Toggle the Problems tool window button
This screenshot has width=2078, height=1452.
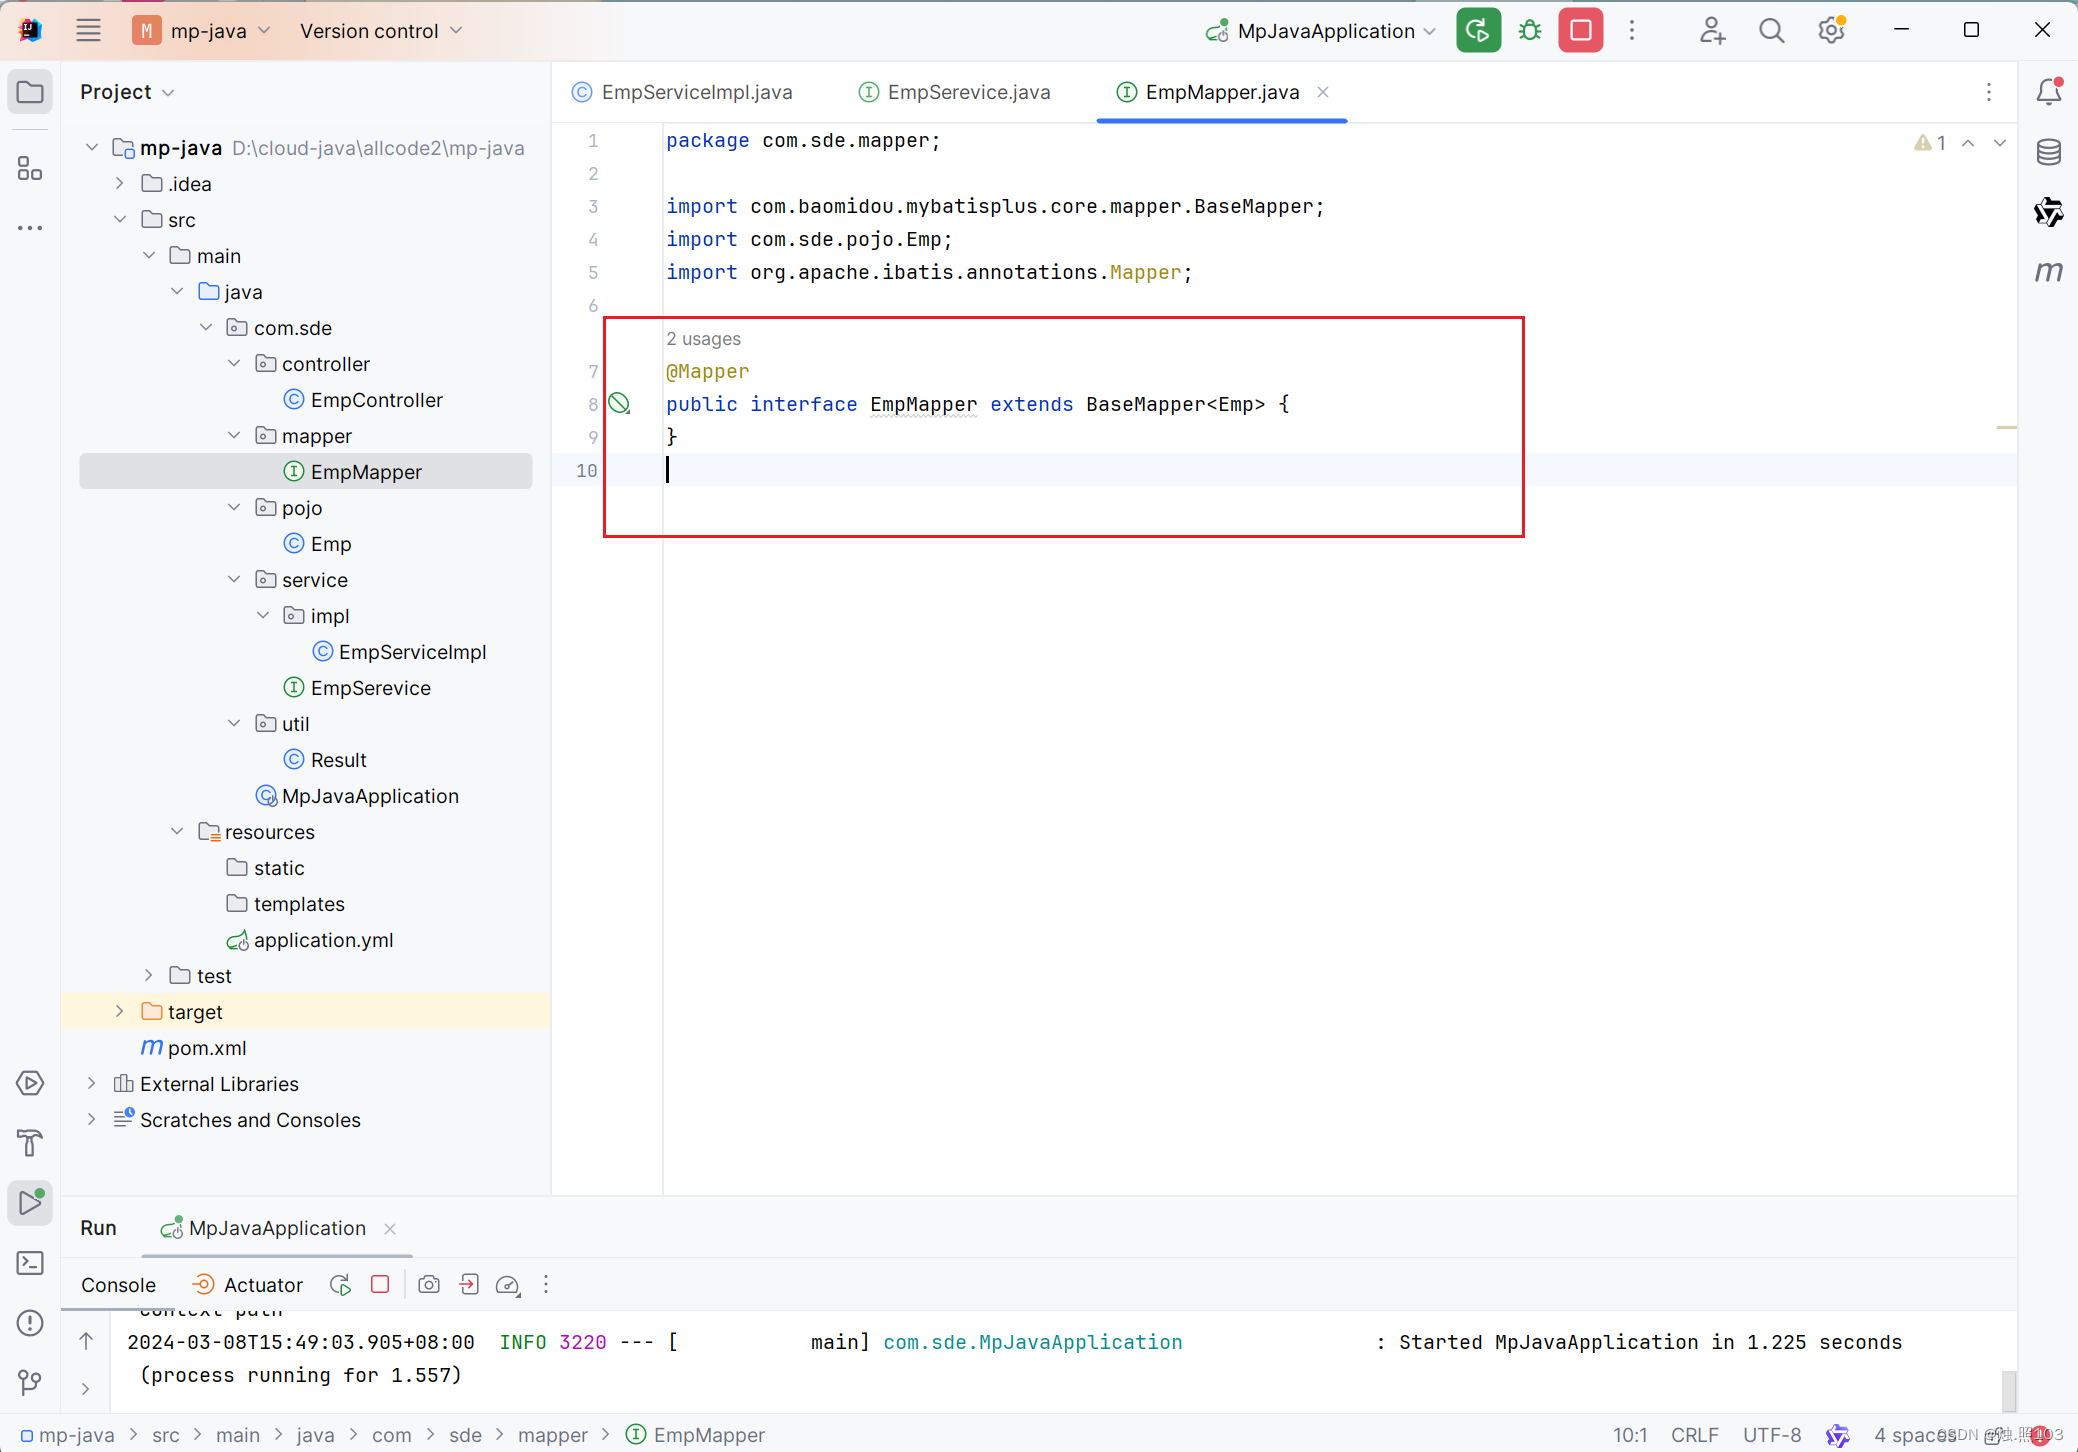tap(30, 1323)
